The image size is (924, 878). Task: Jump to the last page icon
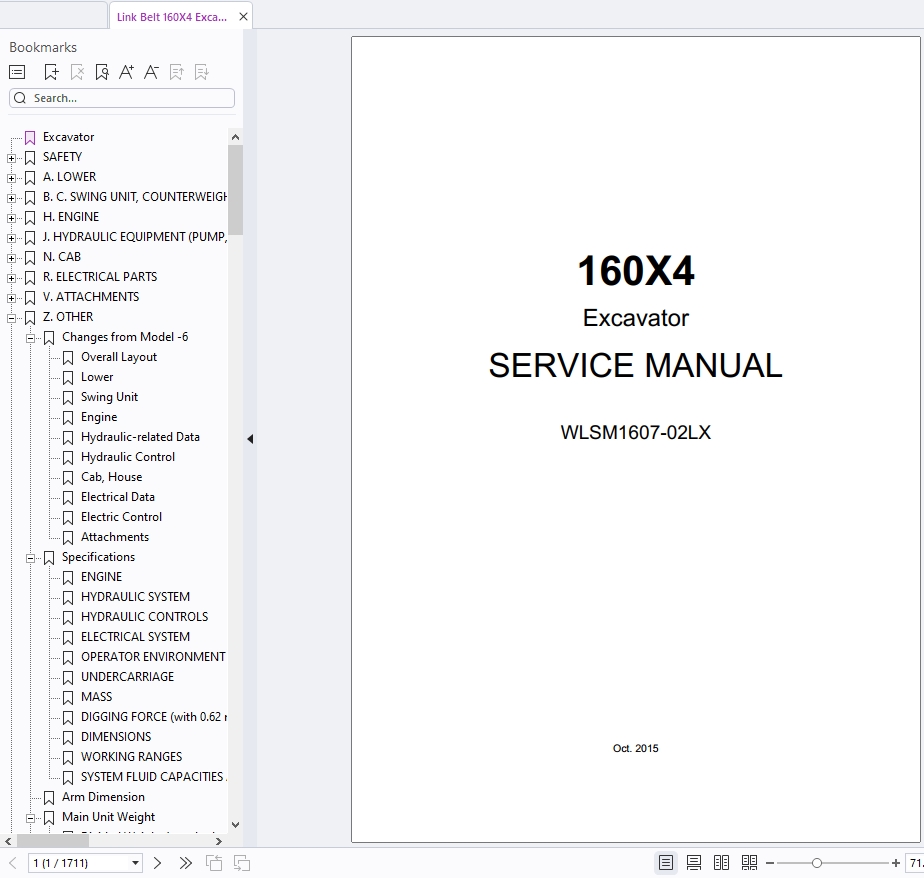pyautogui.click(x=186, y=863)
